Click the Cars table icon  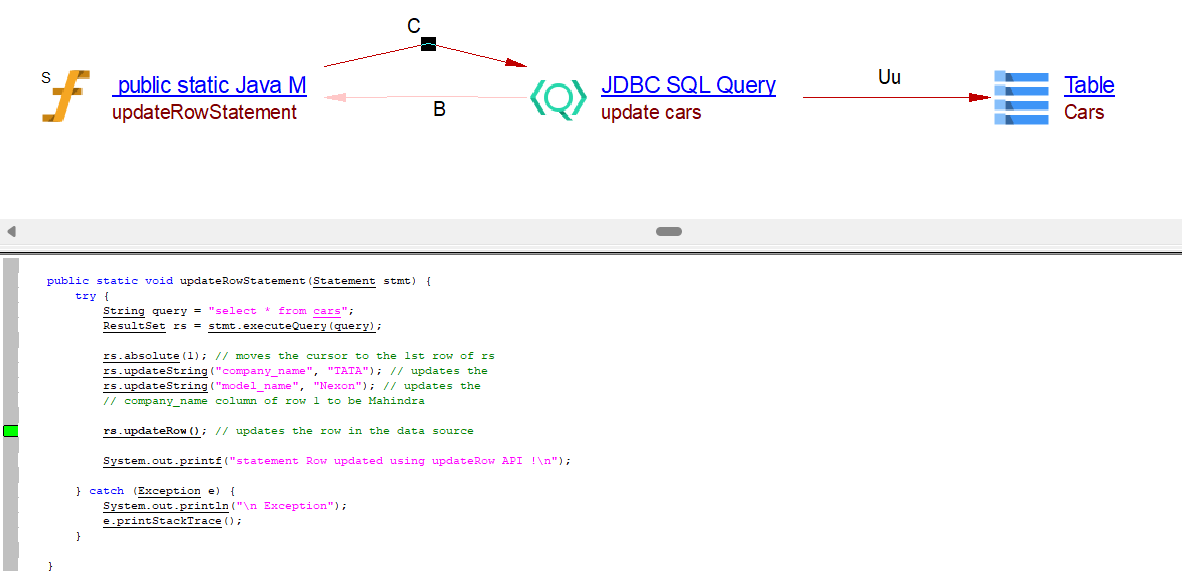(x=1021, y=98)
